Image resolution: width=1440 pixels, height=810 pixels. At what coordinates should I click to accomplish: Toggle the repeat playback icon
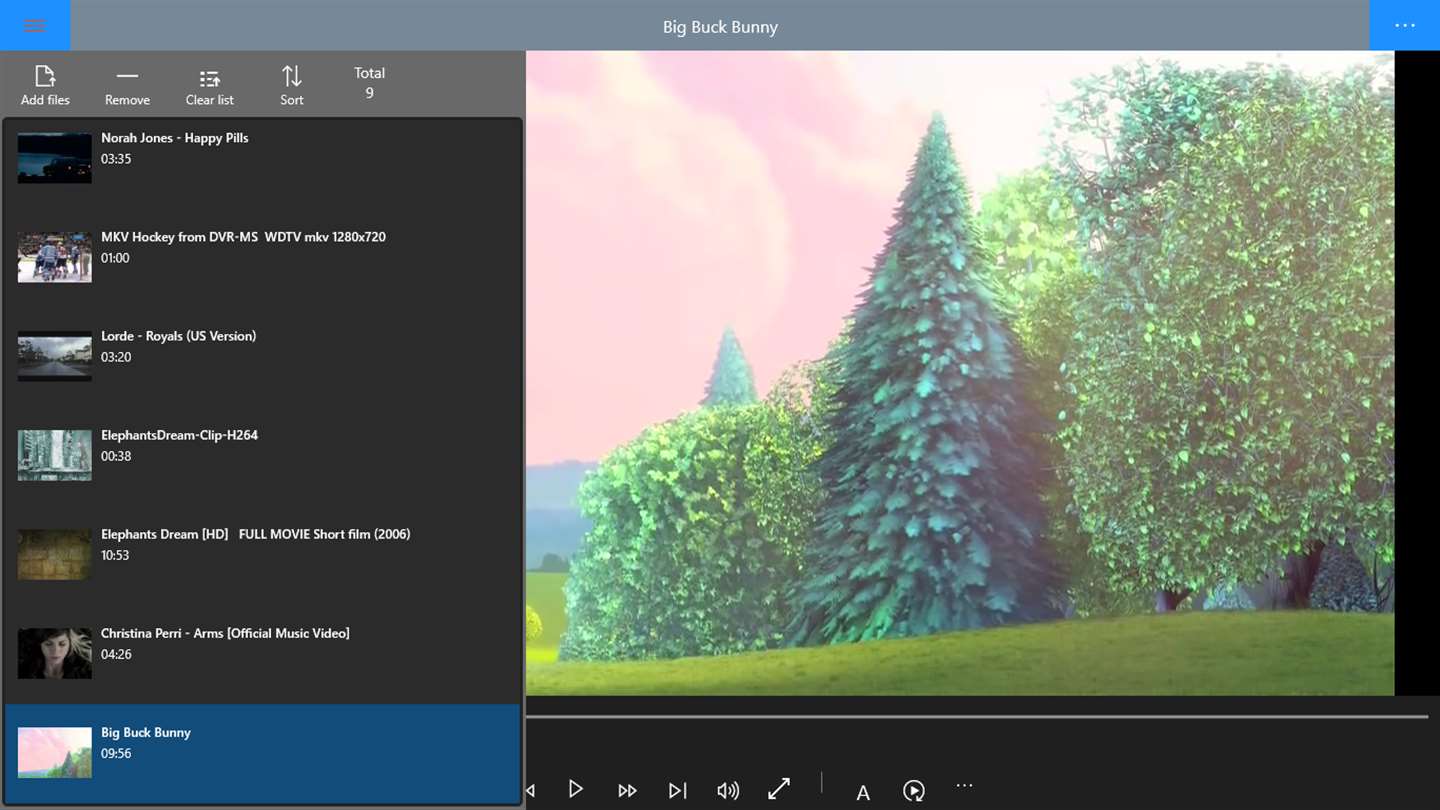pos(914,791)
